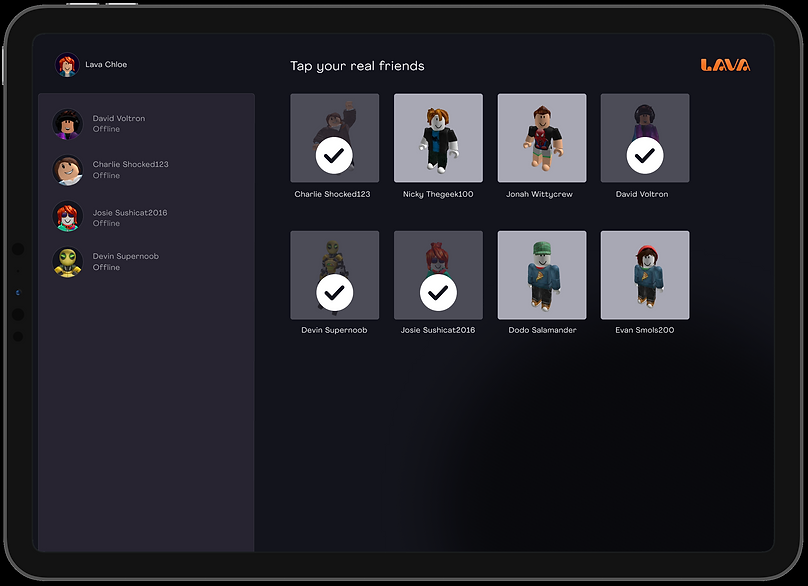The height and width of the screenshot is (586, 808).
Task: Click the David Voltron label under the tile
Action: pyautogui.click(x=642, y=194)
